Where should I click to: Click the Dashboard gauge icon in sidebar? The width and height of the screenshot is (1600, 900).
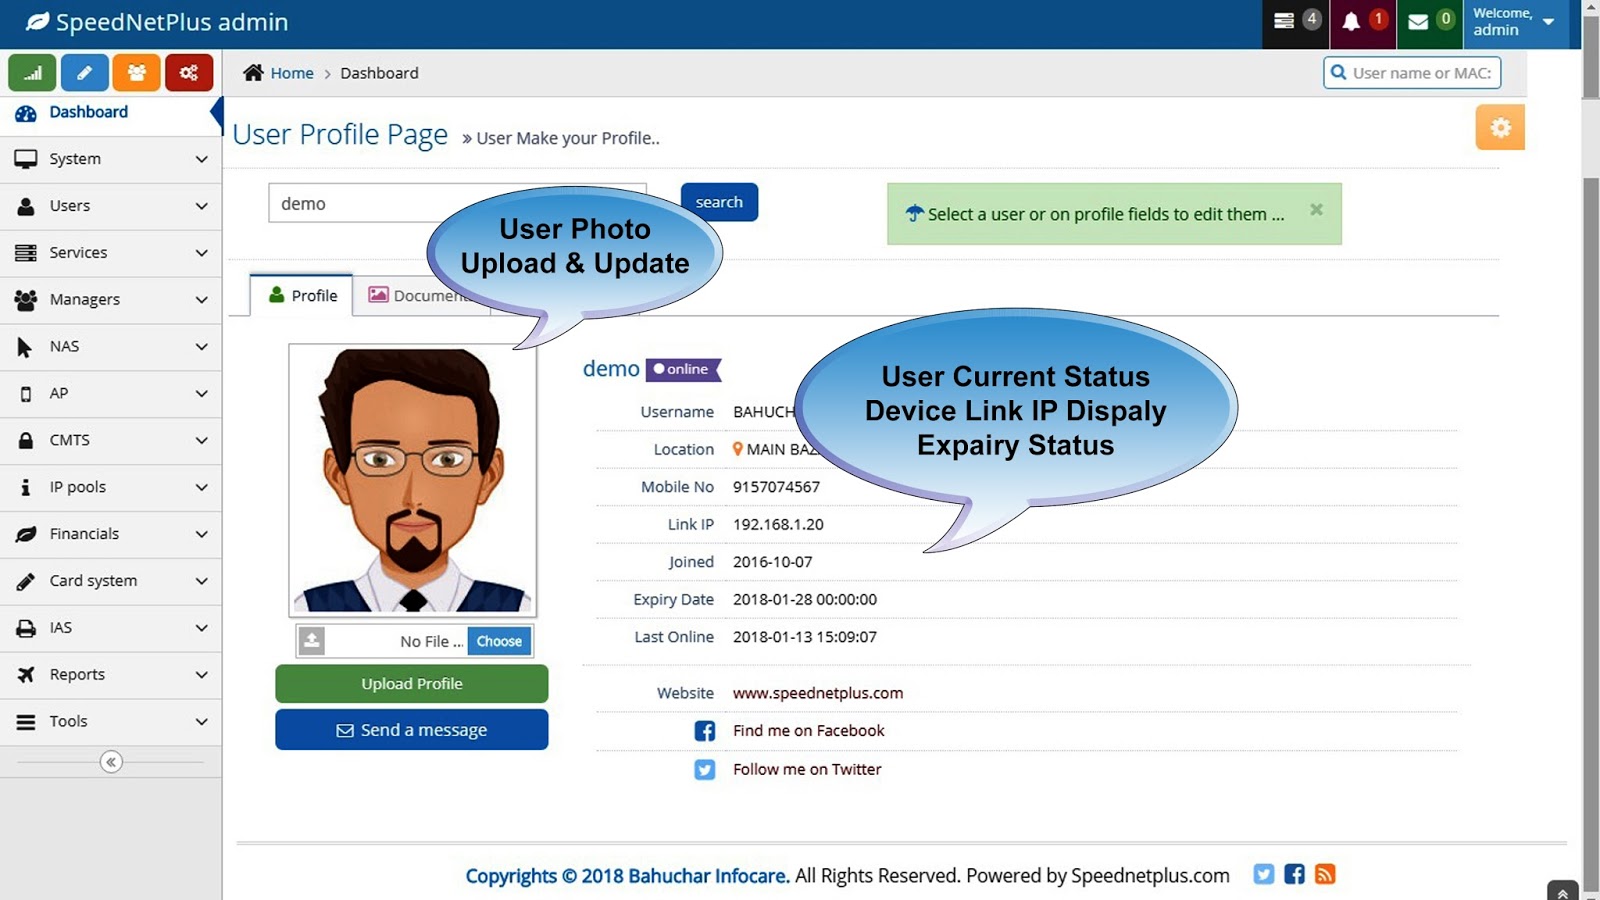click(26, 113)
